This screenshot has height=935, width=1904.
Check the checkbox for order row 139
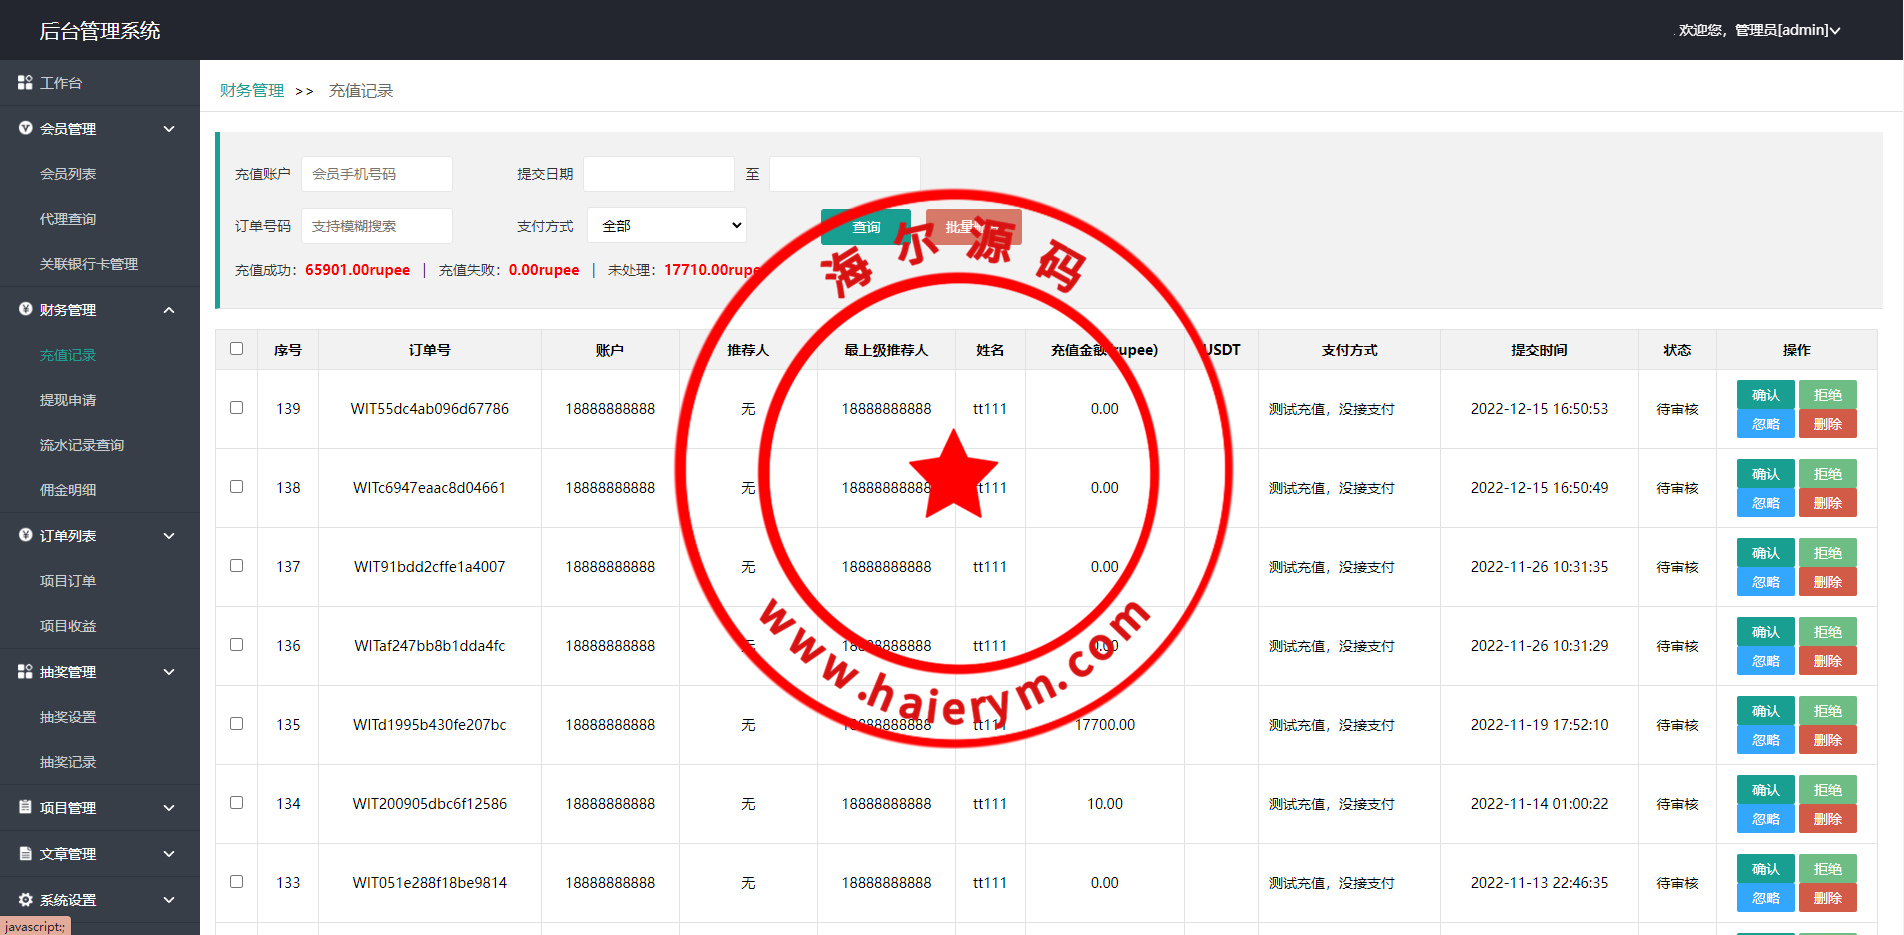237,408
